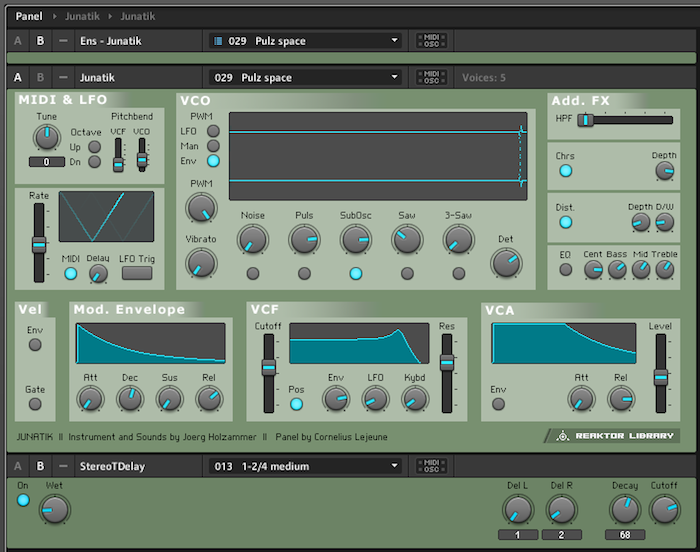
Task: Toggle the Chrs chorus switch
Action: [x=566, y=171]
